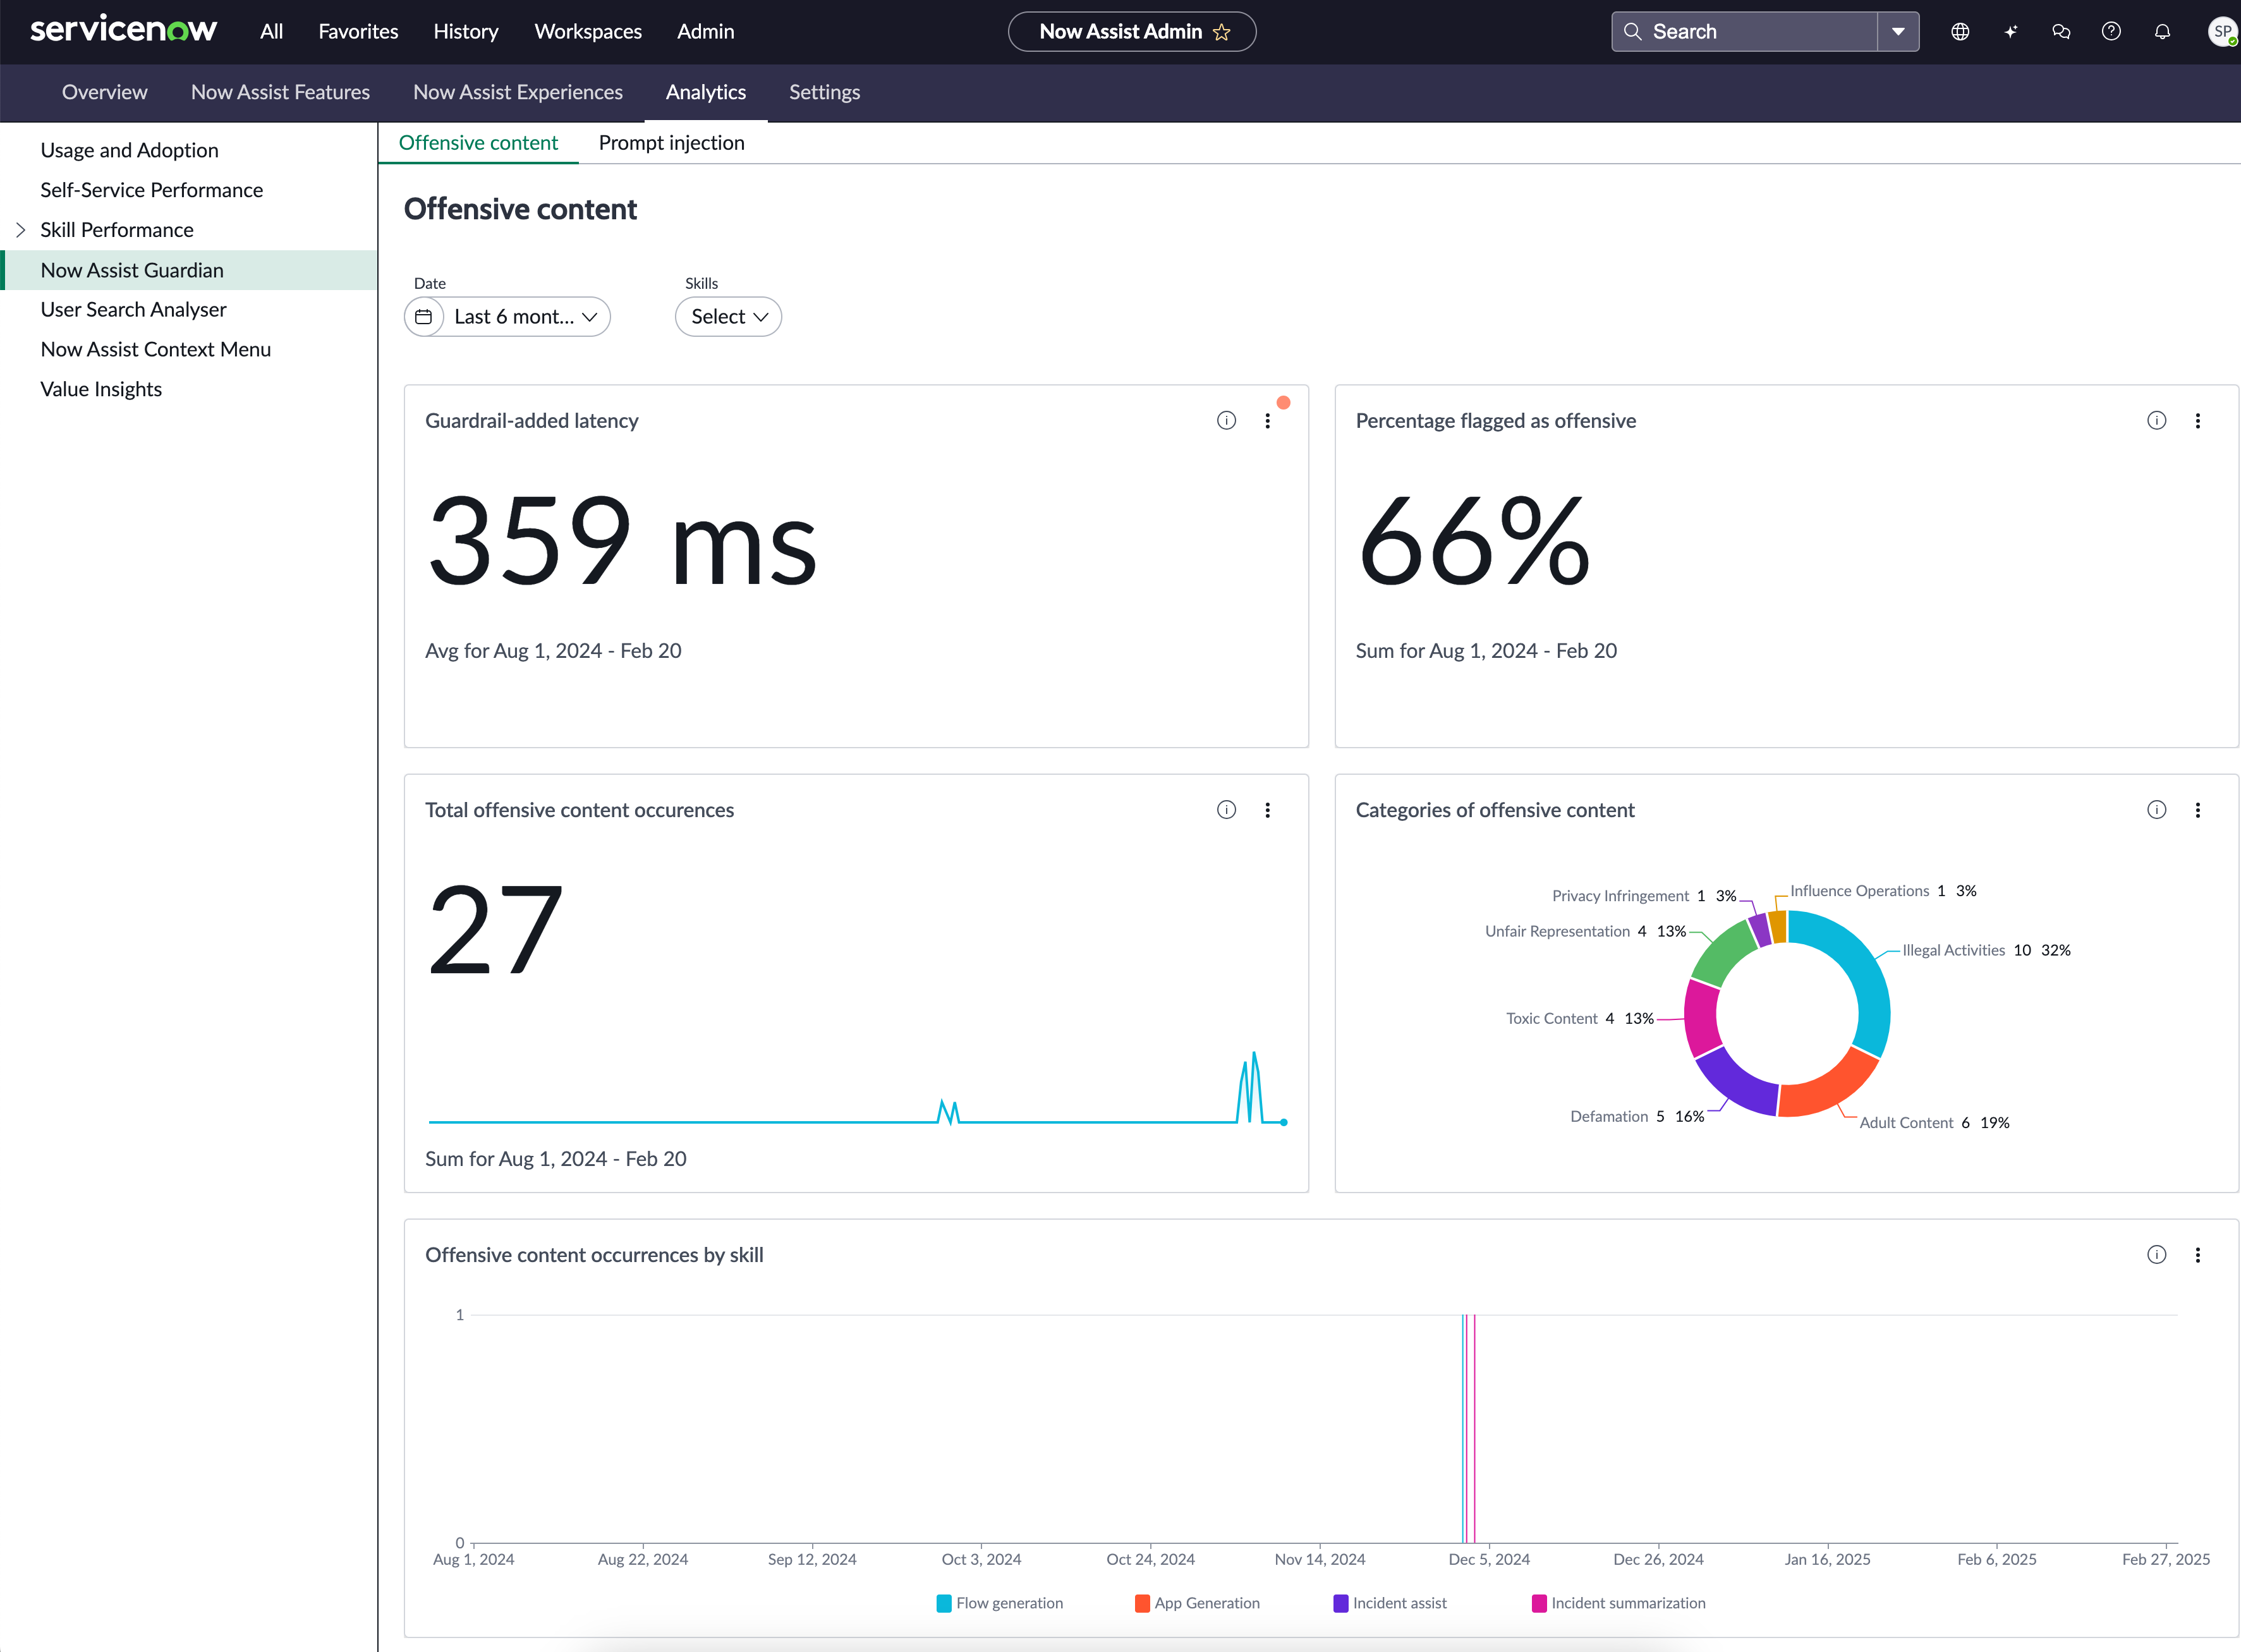Screen dimensions: 2241x1652
Task: Open the help question mark icon
Action: pos(2111,32)
